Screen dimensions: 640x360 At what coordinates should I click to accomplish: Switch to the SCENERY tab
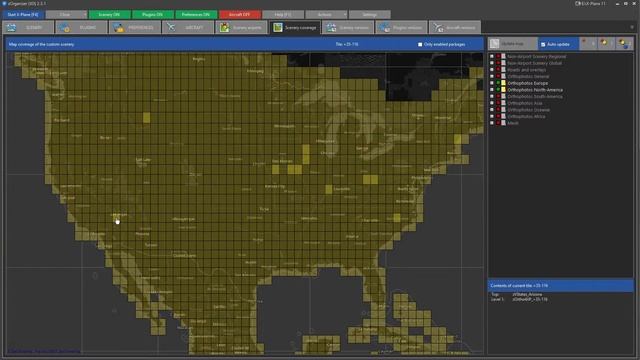28,27
